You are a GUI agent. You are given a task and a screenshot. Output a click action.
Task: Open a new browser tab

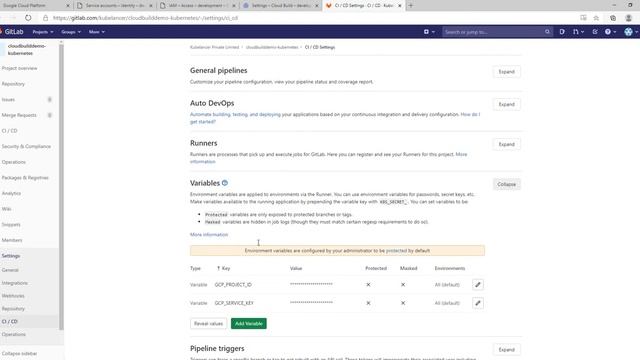point(411,6)
